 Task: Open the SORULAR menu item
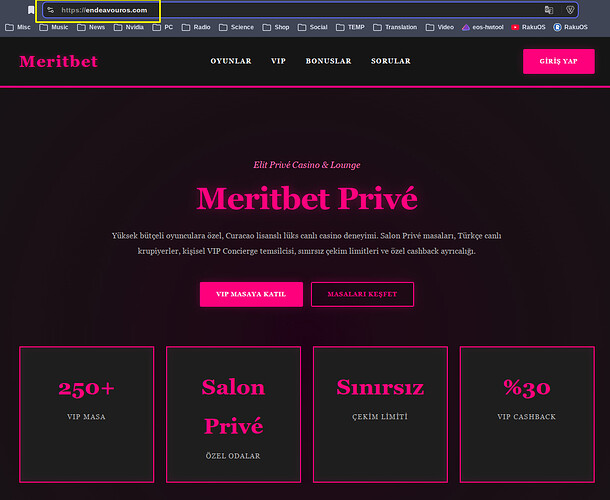pos(391,61)
